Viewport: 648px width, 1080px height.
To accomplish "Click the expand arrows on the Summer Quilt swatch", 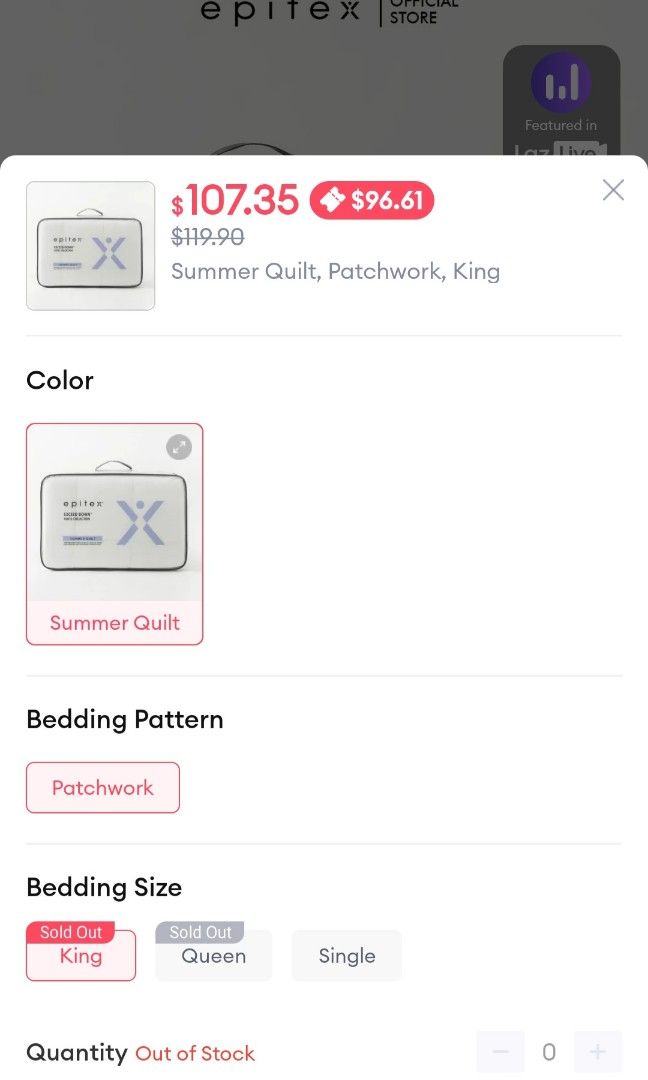I will tap(179, 446).
